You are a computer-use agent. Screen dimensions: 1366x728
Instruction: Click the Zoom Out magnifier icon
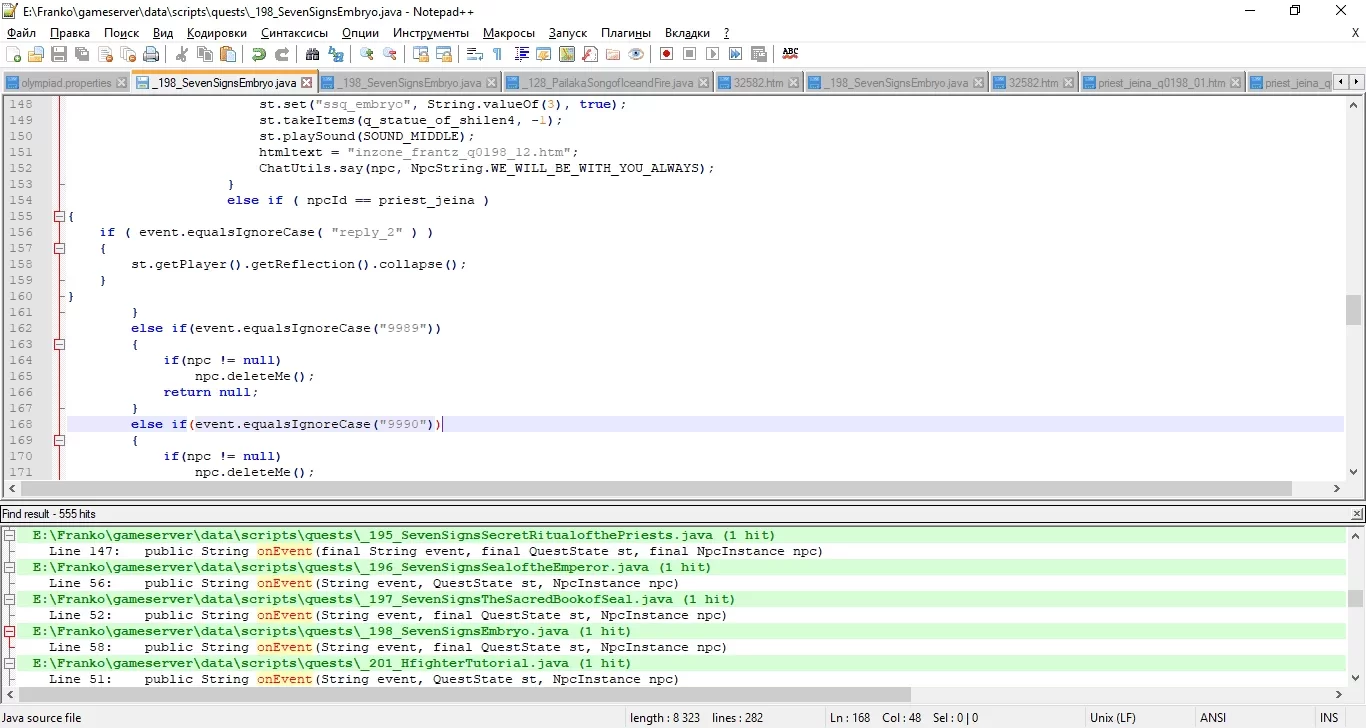click(390, 54)
